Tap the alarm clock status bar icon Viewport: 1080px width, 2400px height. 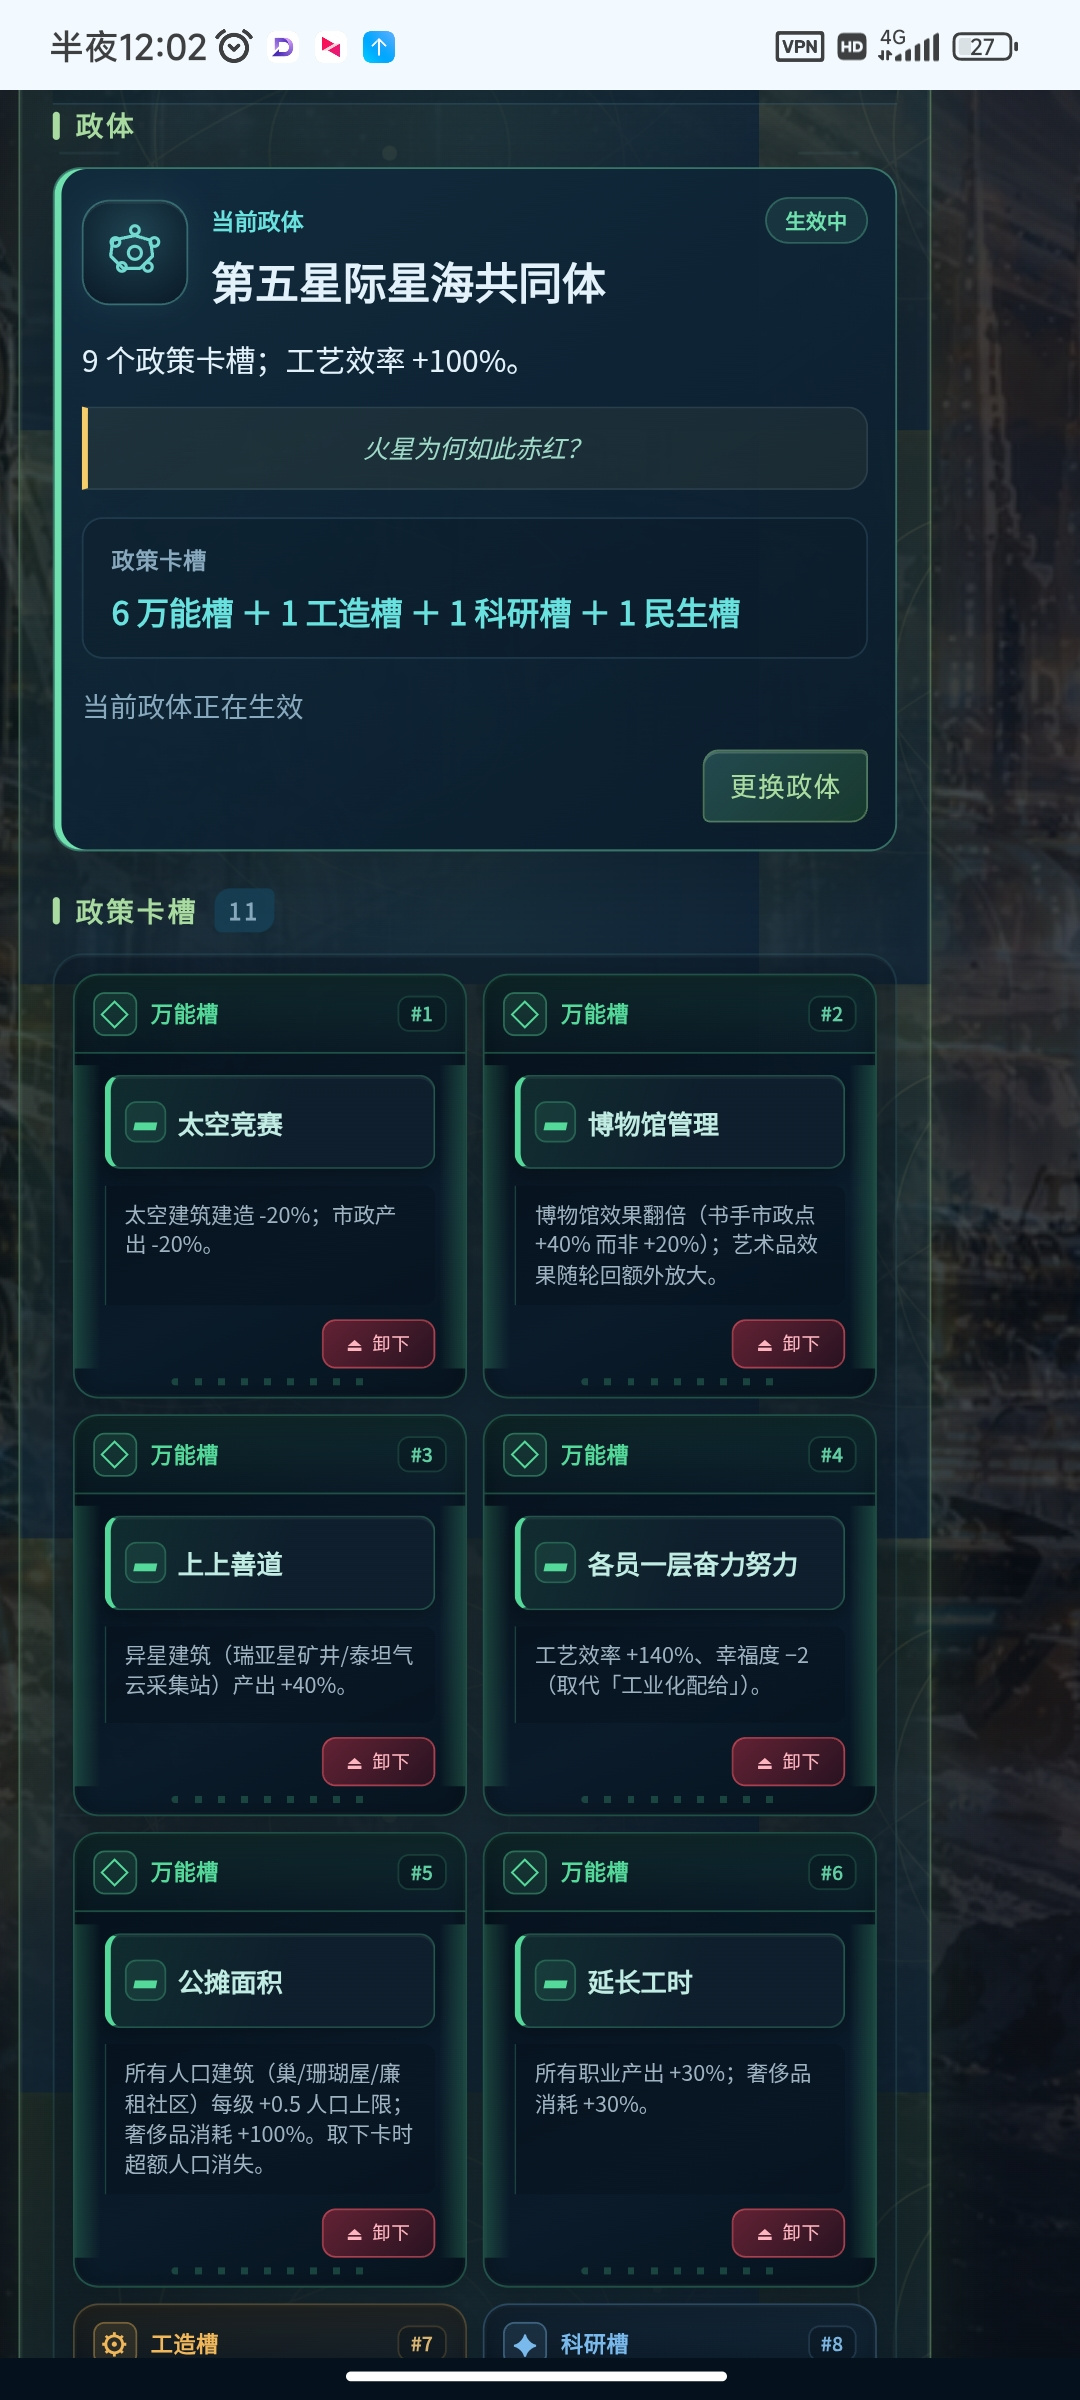pyautogui.click(x=235, y=47)
